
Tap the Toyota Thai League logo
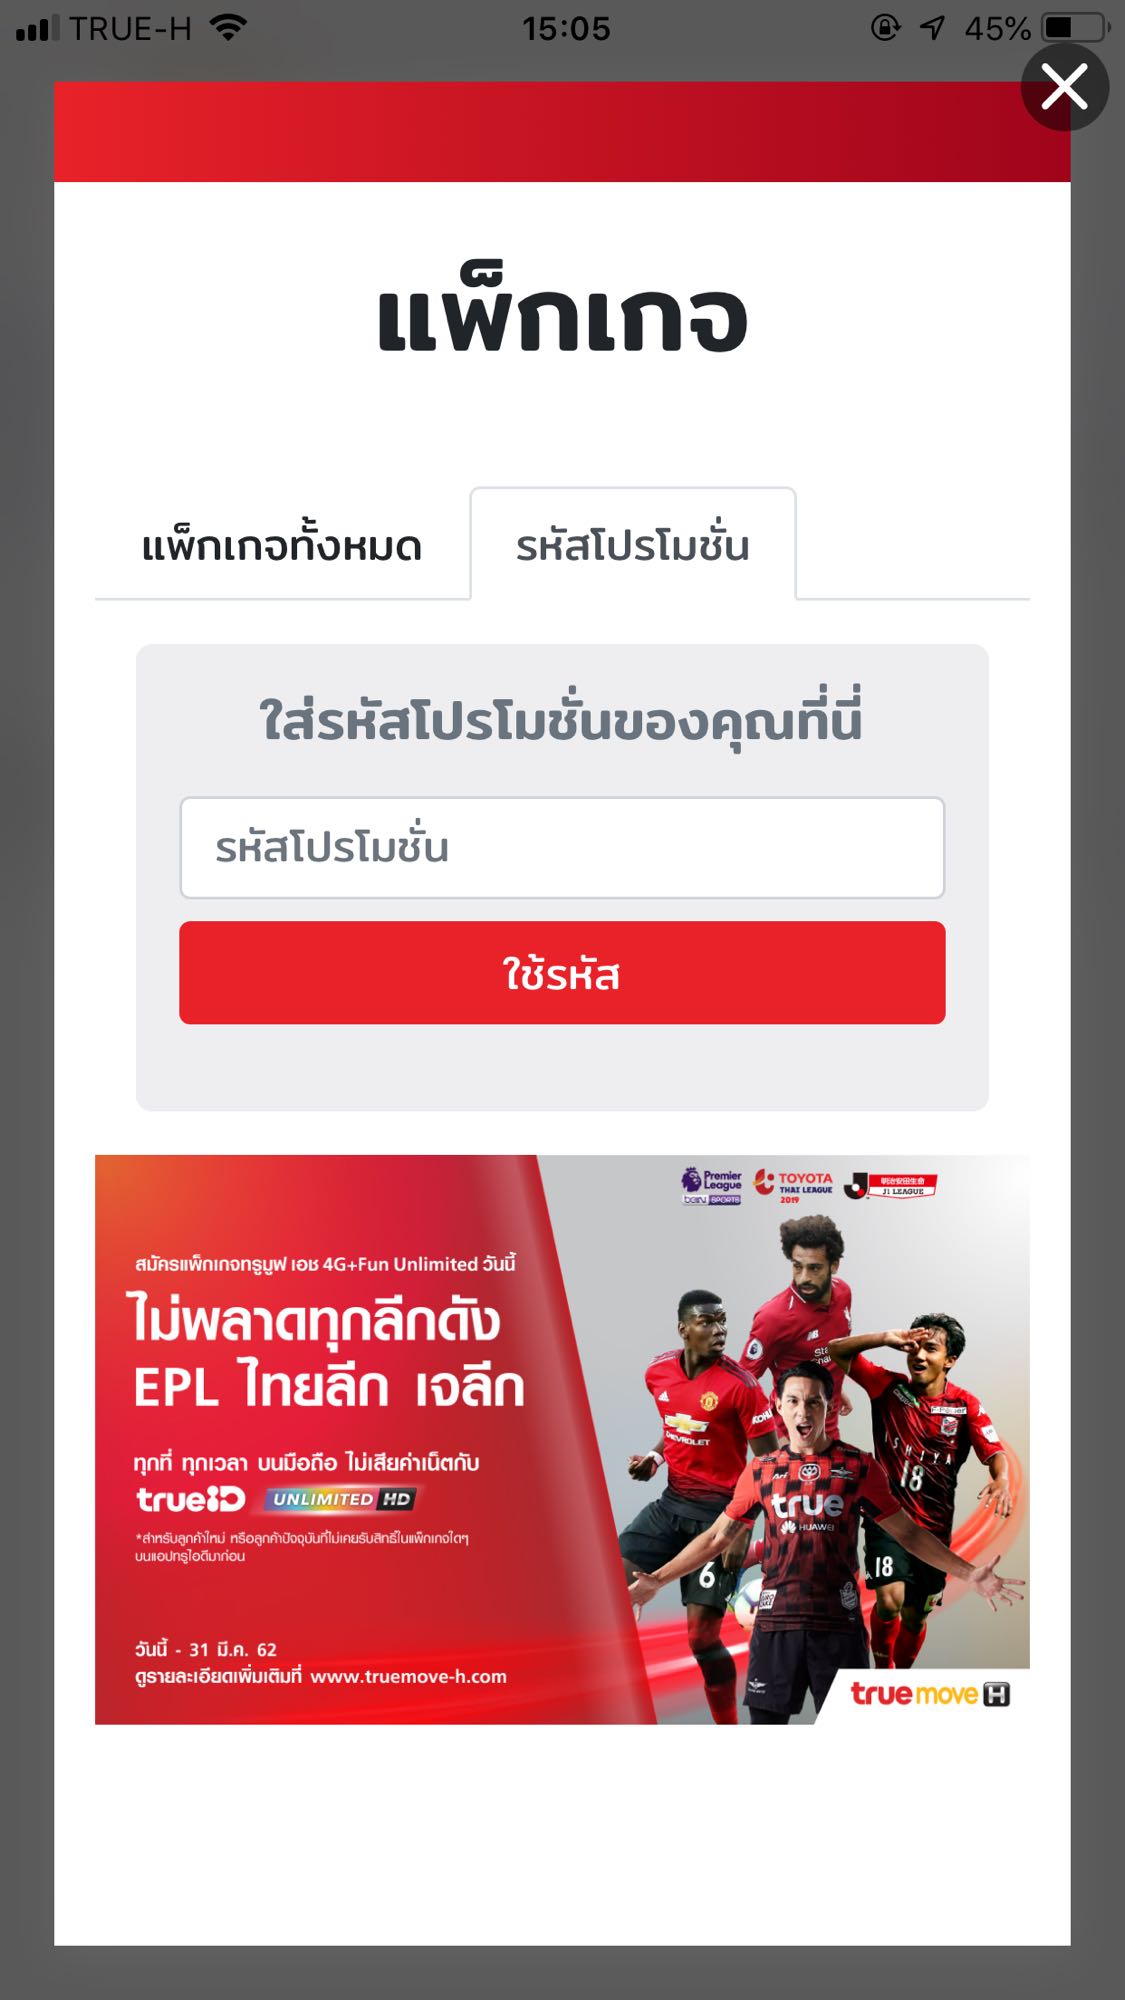click(793, 1185)
